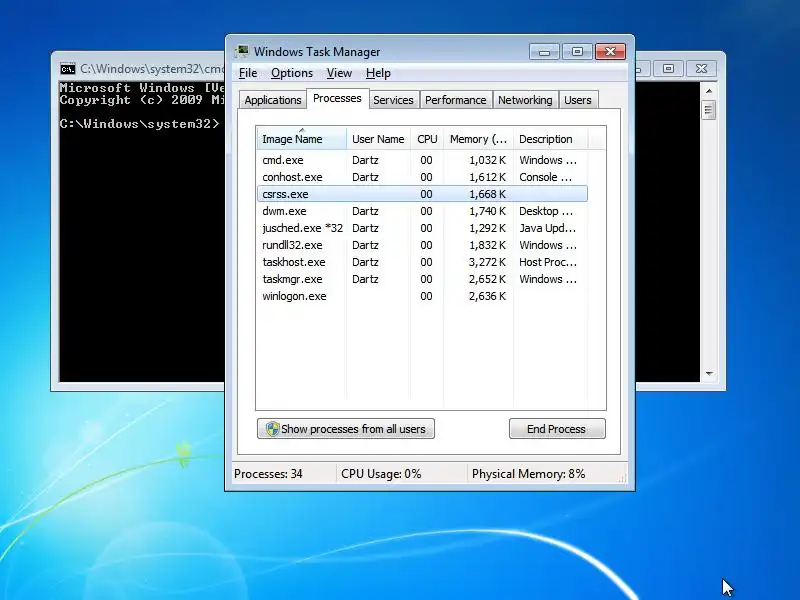Image resolution: width=800 pixels, height=600 pixels.
Task: Select the Processes tab
Action: (x=337, y=98)
